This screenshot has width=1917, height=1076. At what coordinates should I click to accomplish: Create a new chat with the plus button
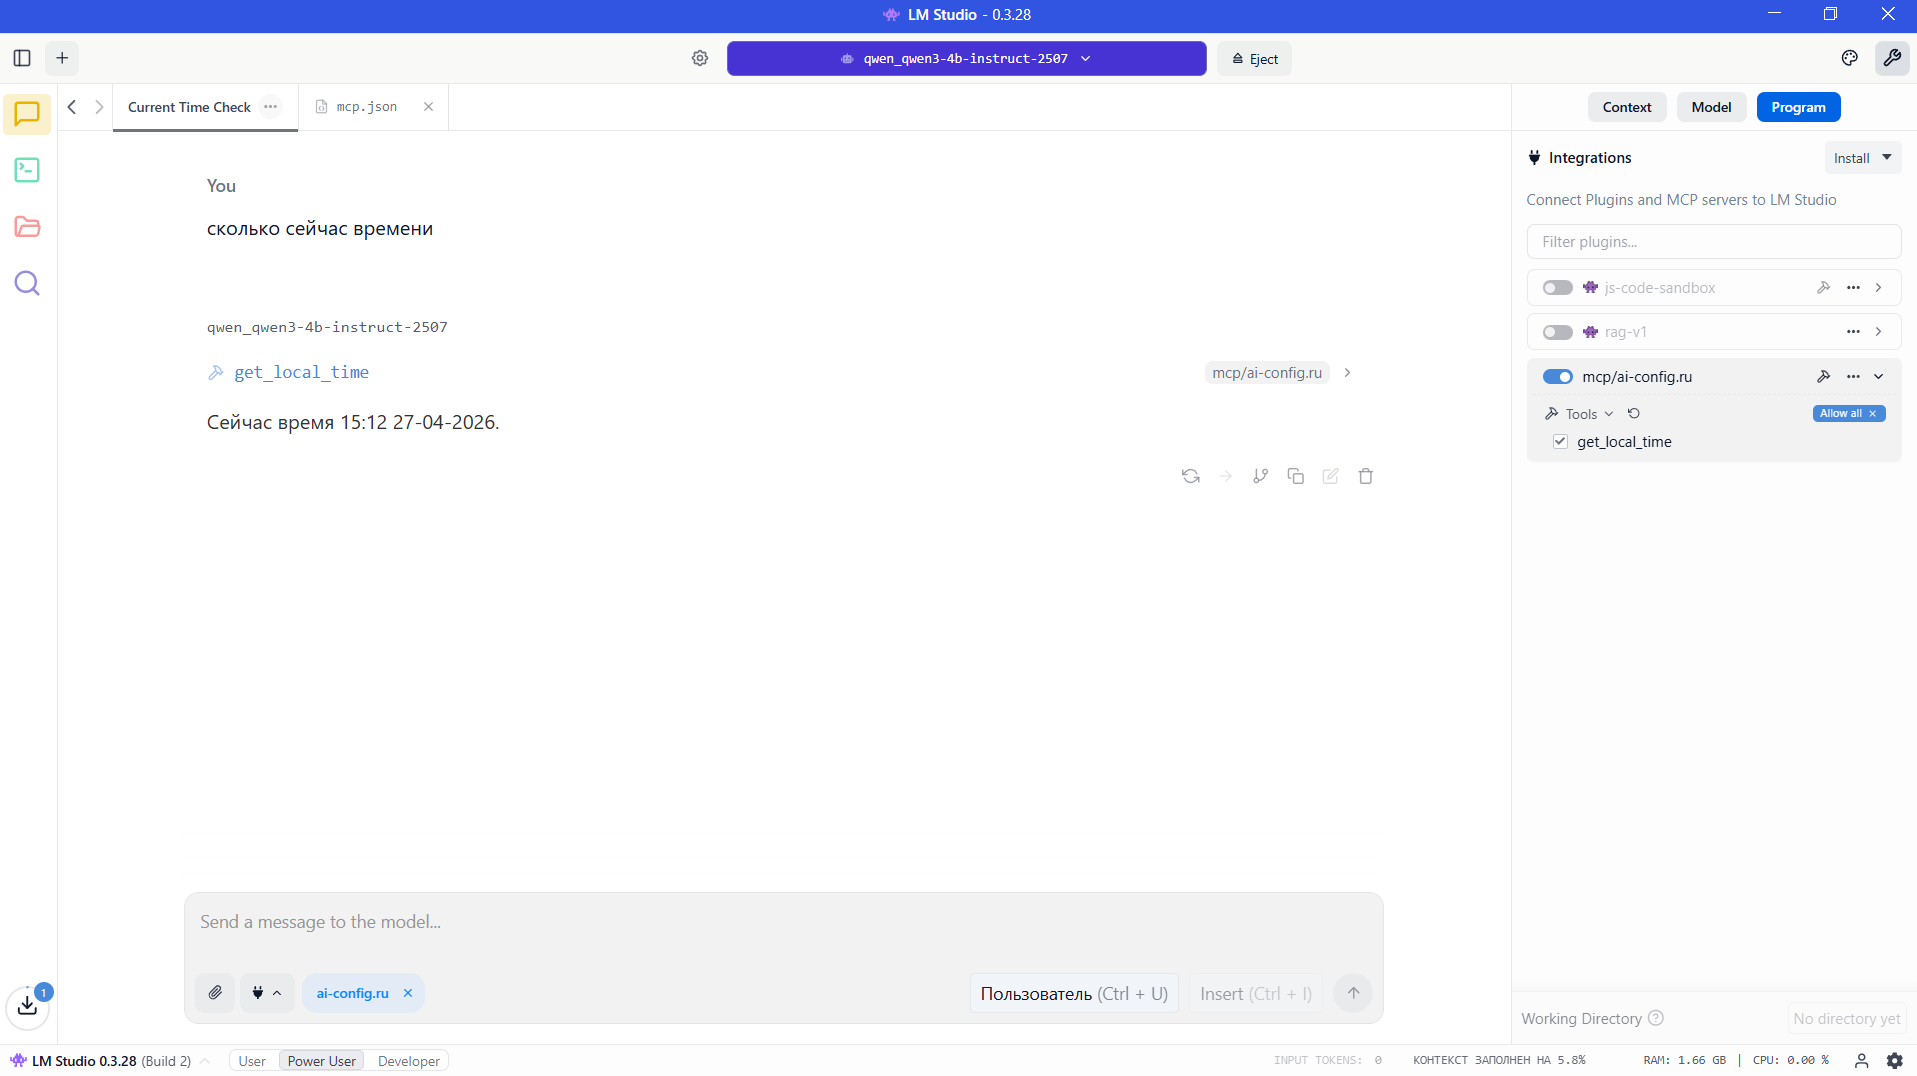62,58
